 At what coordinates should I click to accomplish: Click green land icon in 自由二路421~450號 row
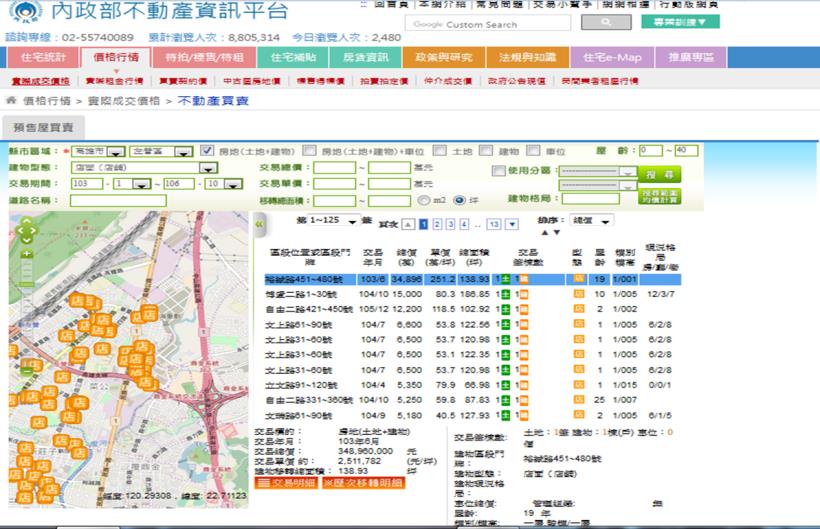pyautogui.click(x=506, y=309)
